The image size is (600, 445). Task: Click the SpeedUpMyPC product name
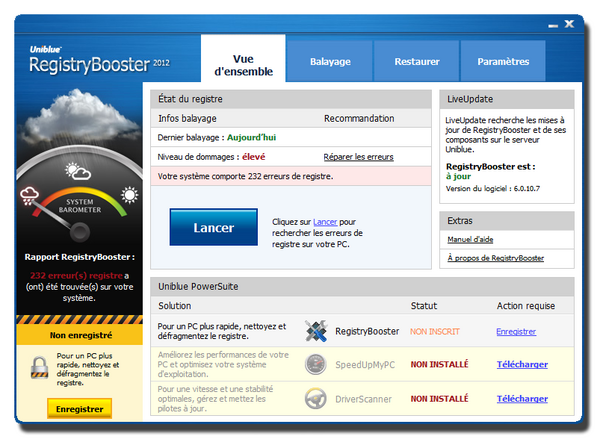tap(365, 365)
